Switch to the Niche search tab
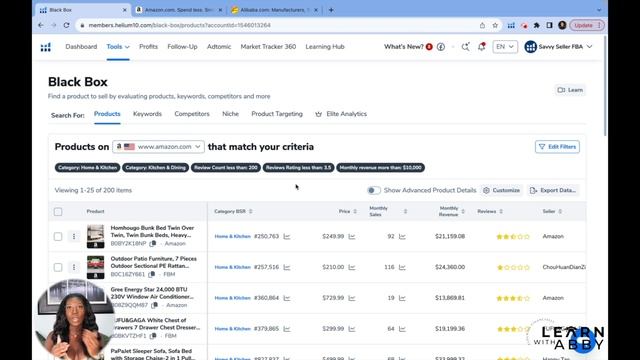Screen dimensions: 640x360 point(230,114)
